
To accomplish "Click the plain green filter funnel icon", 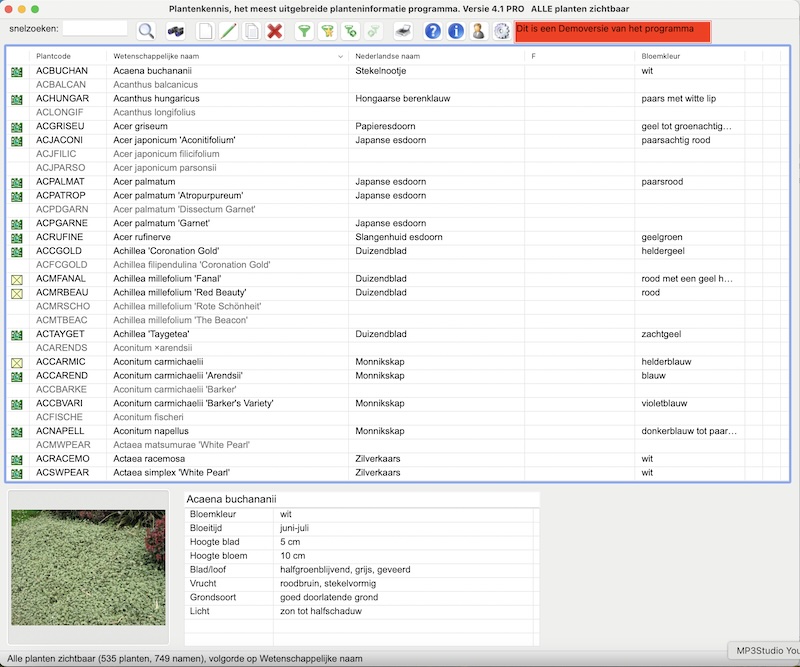I will pos(304,31).
